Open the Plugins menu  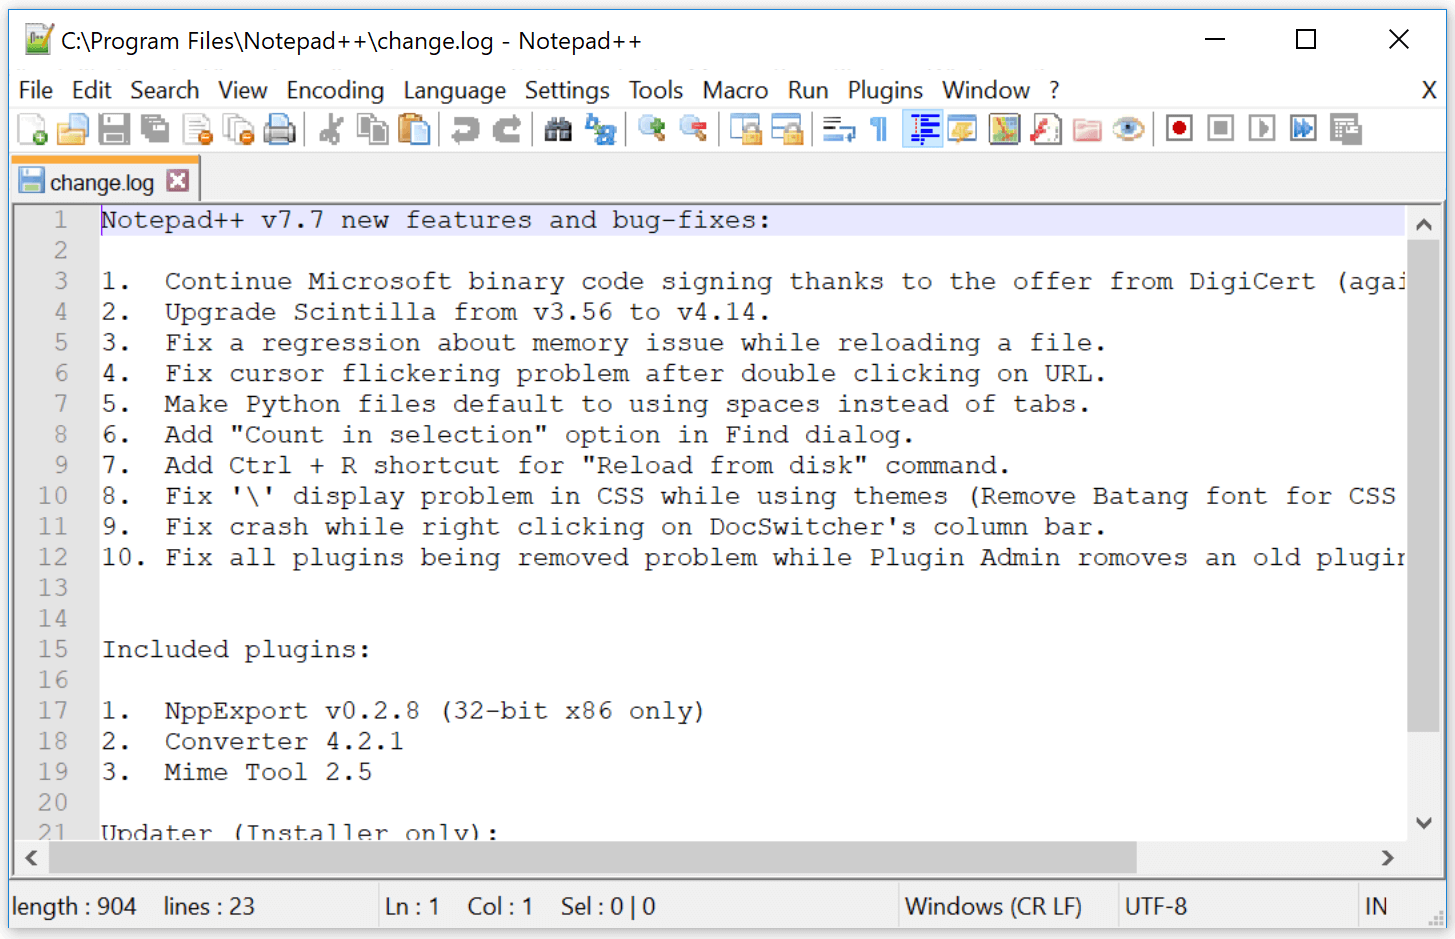tap(884, 90)
